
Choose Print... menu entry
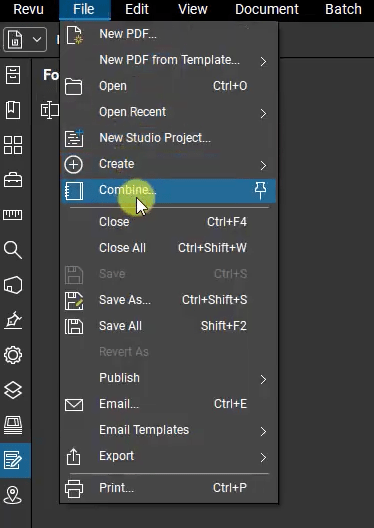[169, 488]
